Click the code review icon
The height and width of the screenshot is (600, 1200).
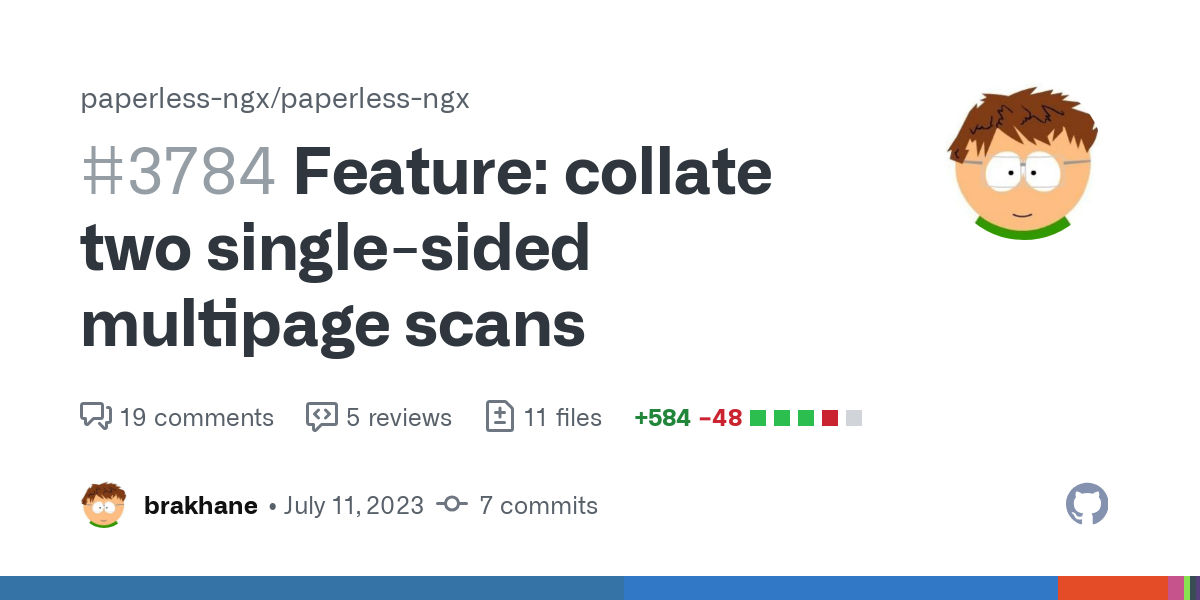pos(321,417)
